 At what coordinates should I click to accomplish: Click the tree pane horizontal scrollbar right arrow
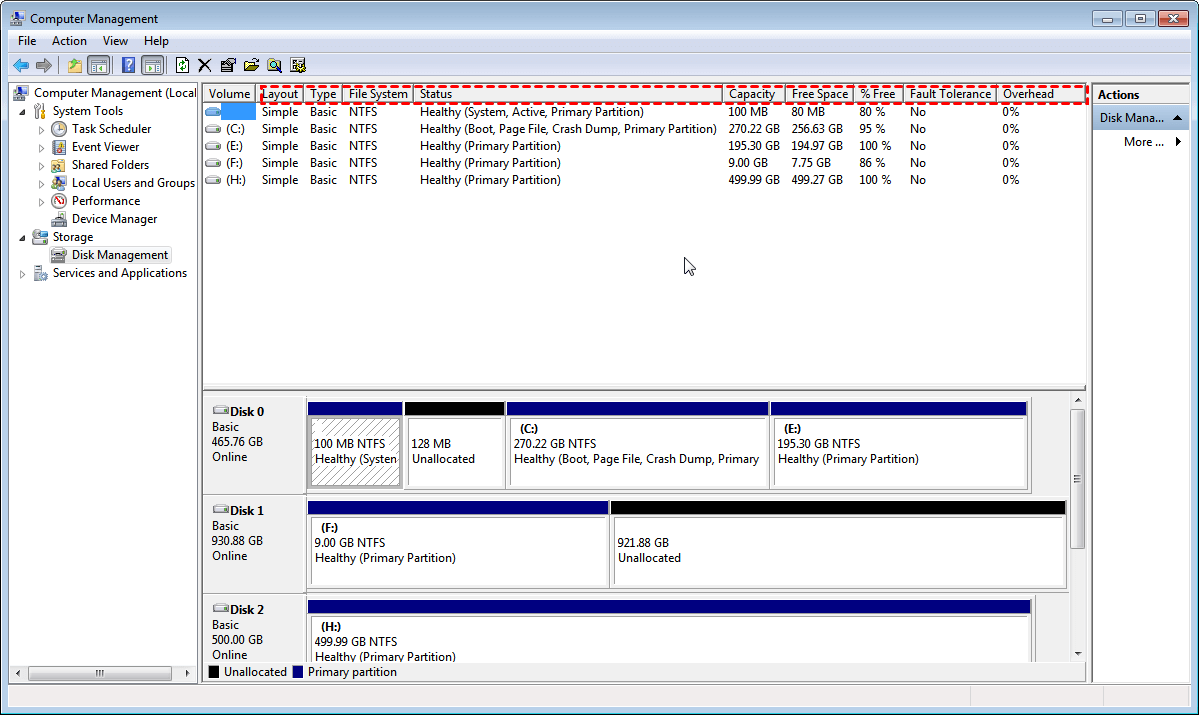[x=187, y=673]
